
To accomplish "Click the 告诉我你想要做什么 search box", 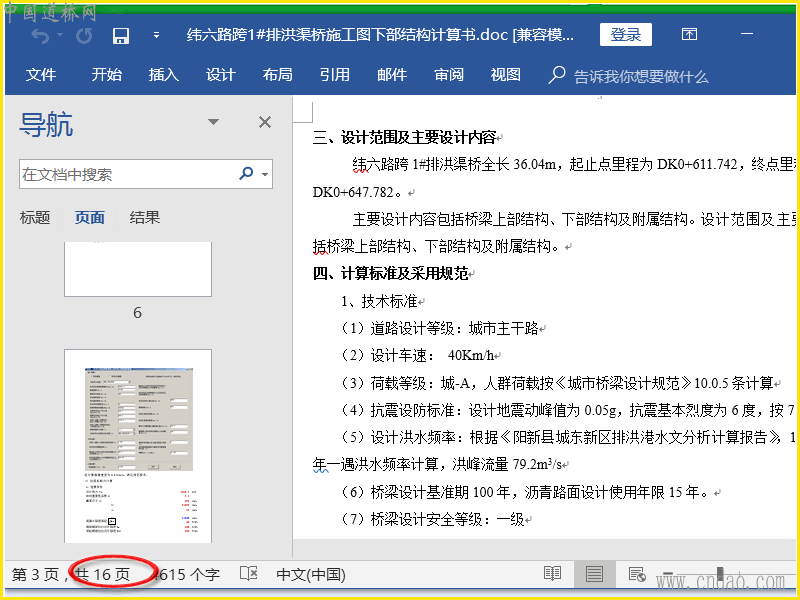I will point(629,76).
